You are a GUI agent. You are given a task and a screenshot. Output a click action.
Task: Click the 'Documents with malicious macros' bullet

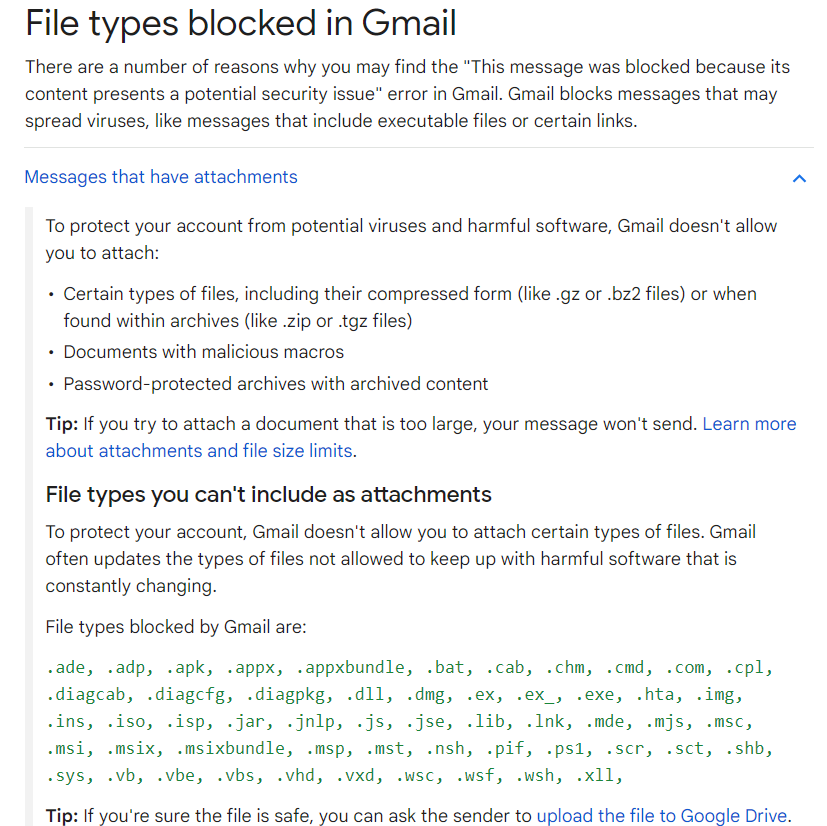(203, 352)
